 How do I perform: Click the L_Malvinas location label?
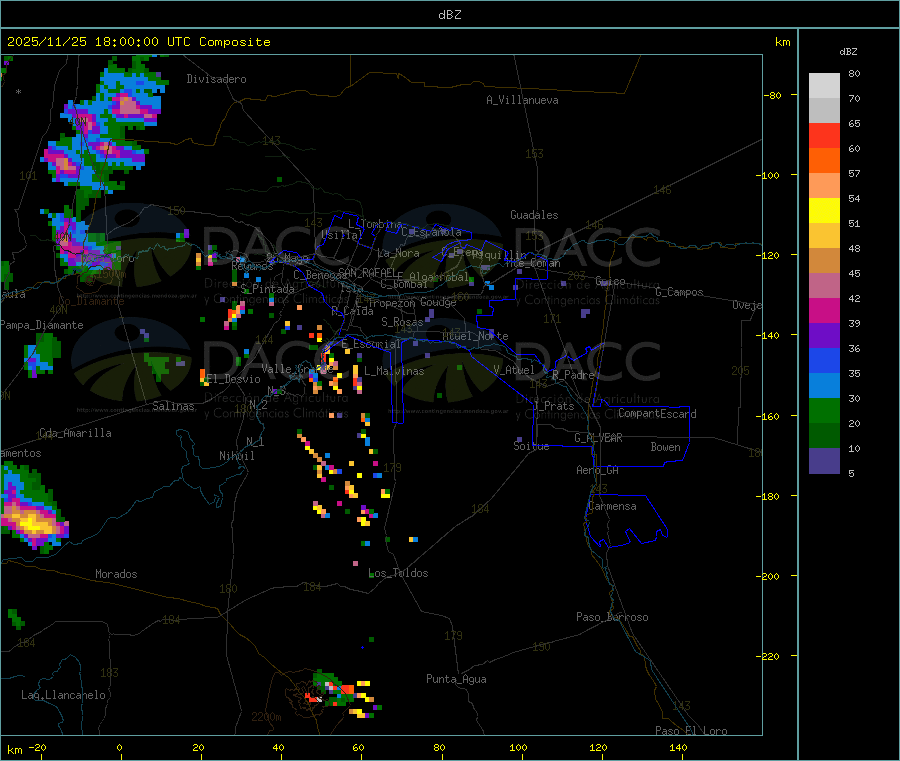(x=394, y=371)
